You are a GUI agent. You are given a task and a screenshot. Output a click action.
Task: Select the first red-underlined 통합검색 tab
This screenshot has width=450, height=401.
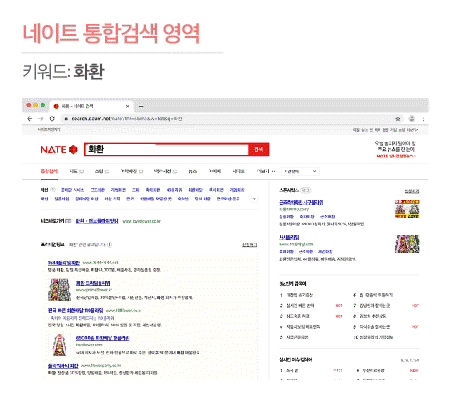point(49,171)
